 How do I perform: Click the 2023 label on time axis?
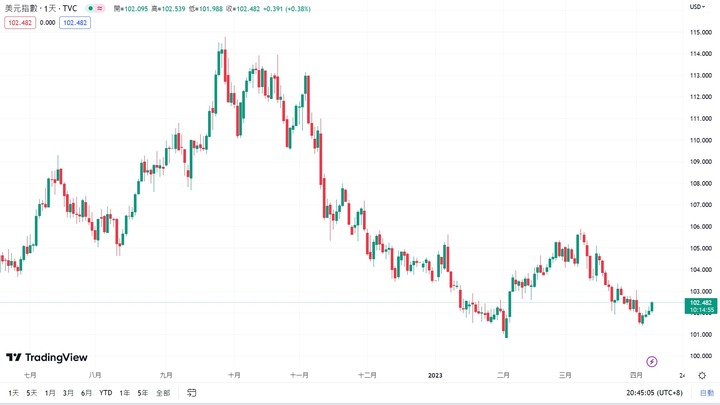435,375
